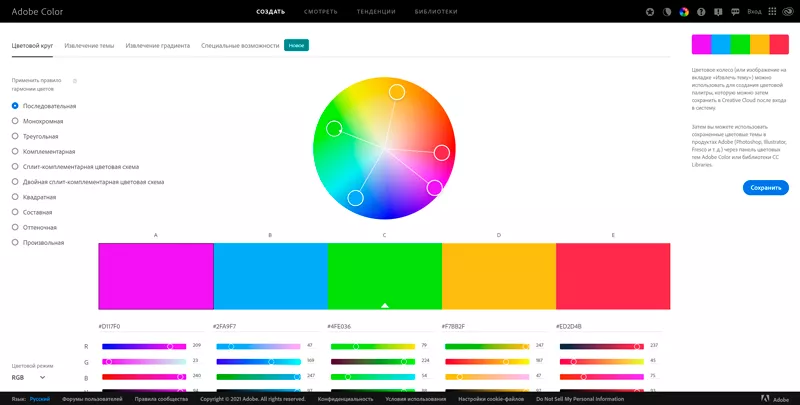Click the Сохранить button
800x405 pixels.
pos(766,188)
